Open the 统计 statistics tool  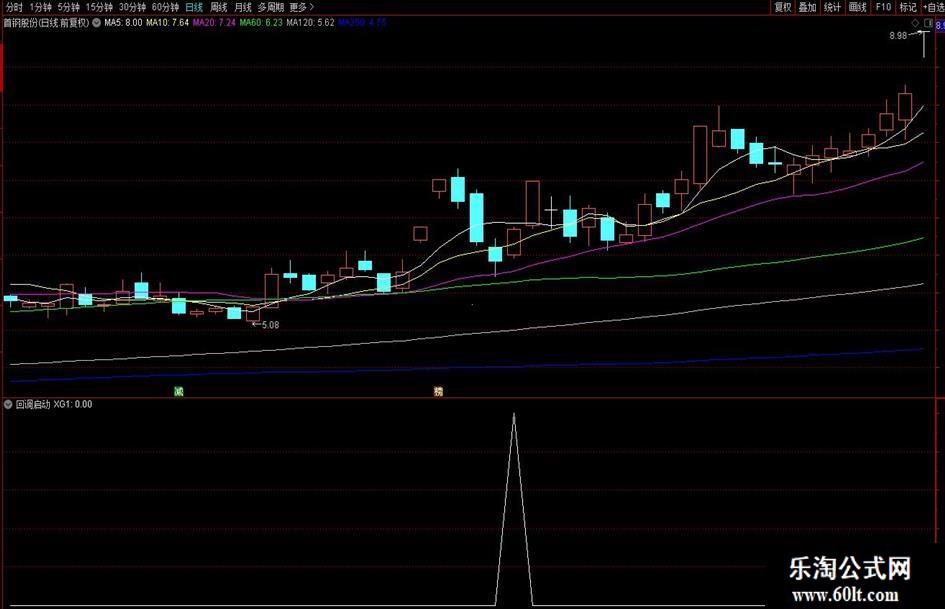click(832, 7)
